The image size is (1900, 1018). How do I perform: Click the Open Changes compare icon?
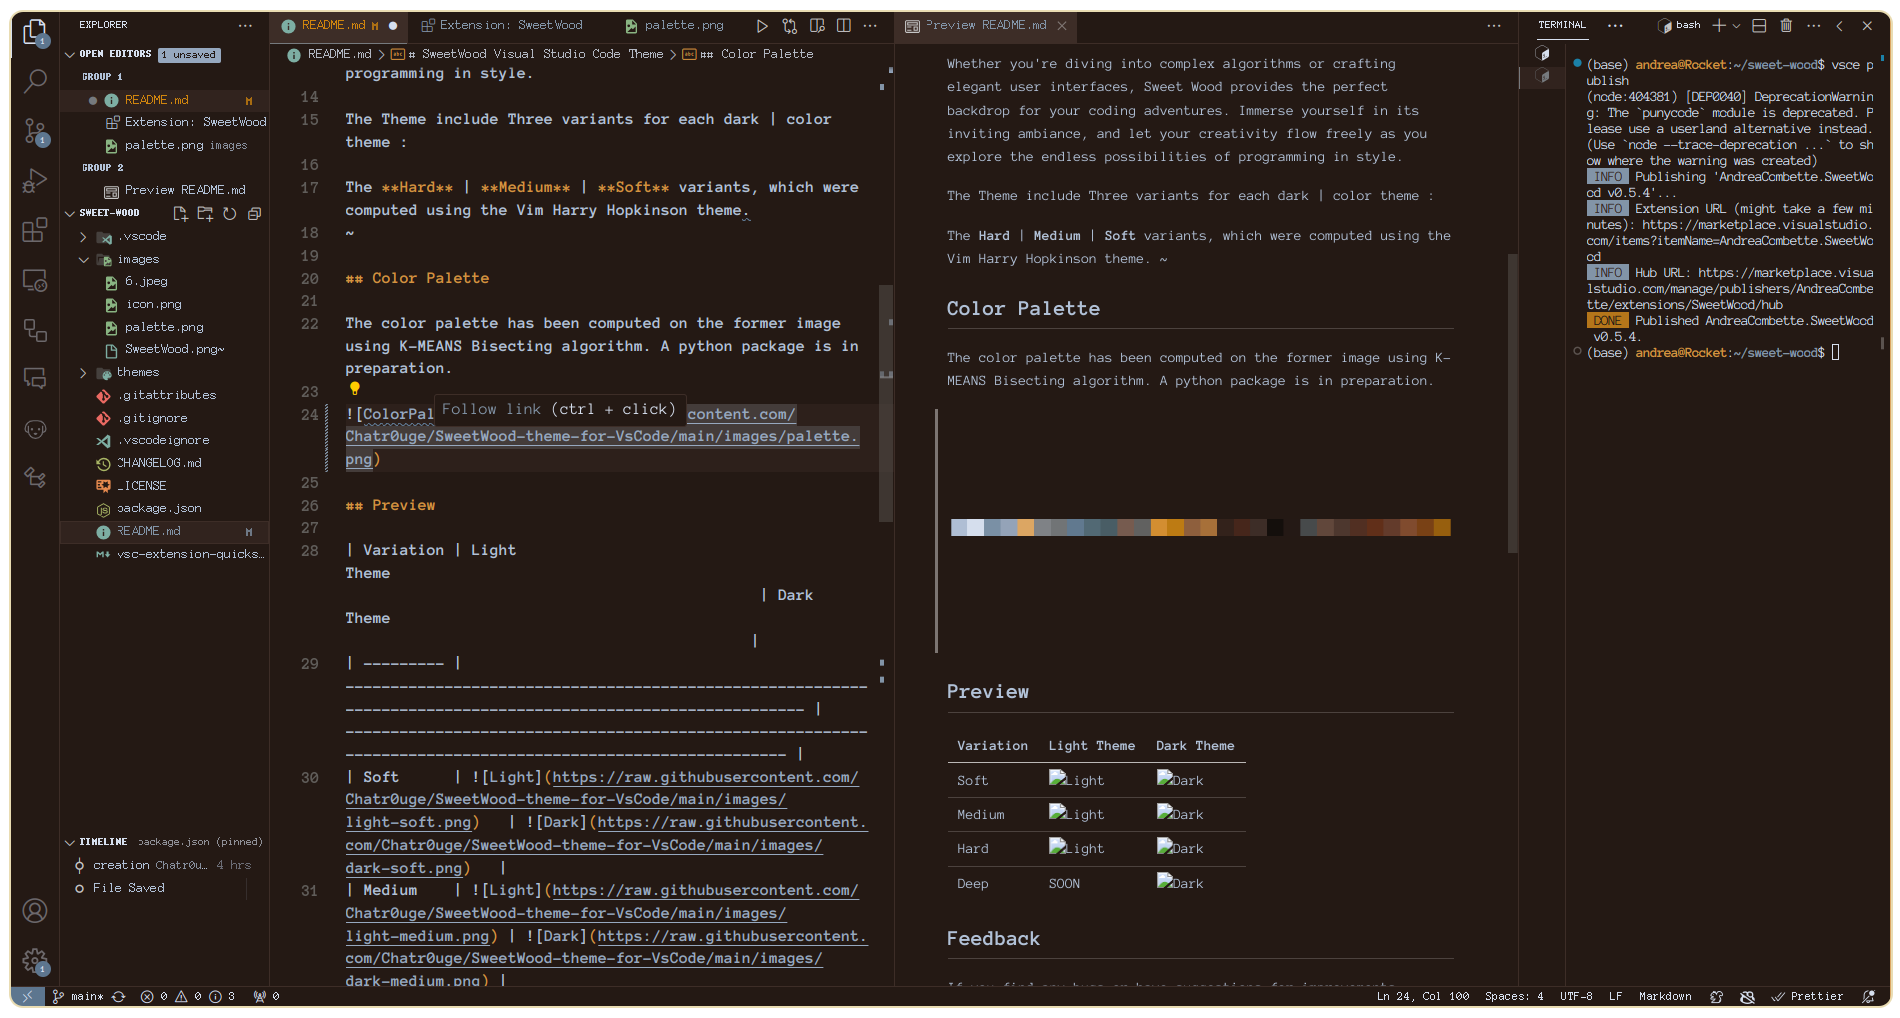pyautogui.click(x=790, y=25)
